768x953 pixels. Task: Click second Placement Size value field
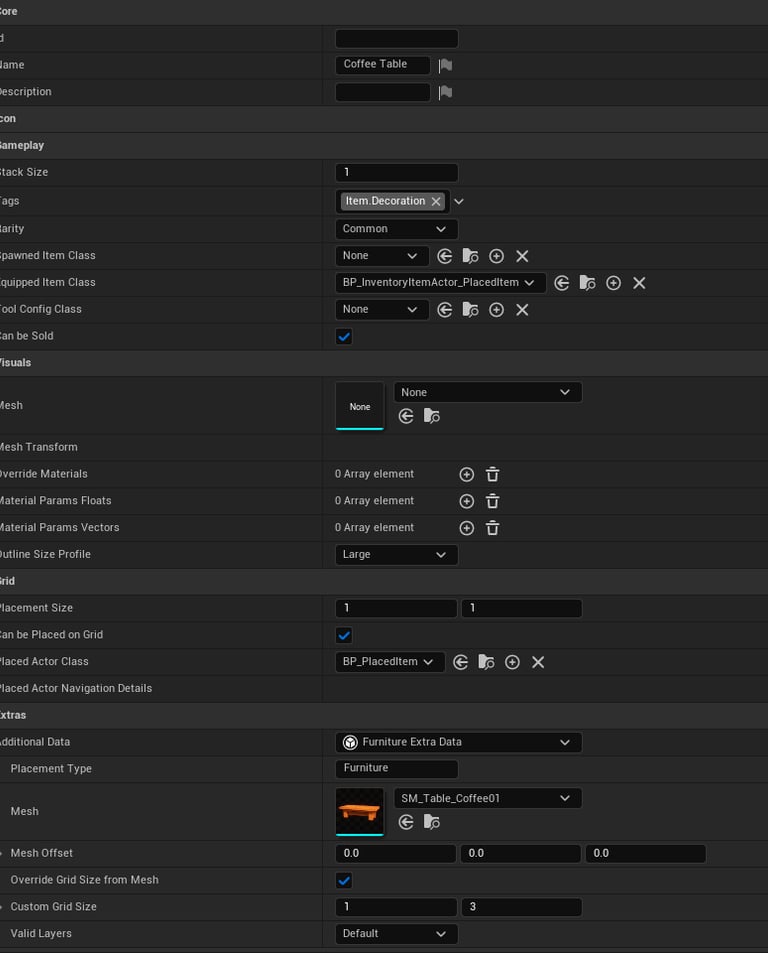521,608
